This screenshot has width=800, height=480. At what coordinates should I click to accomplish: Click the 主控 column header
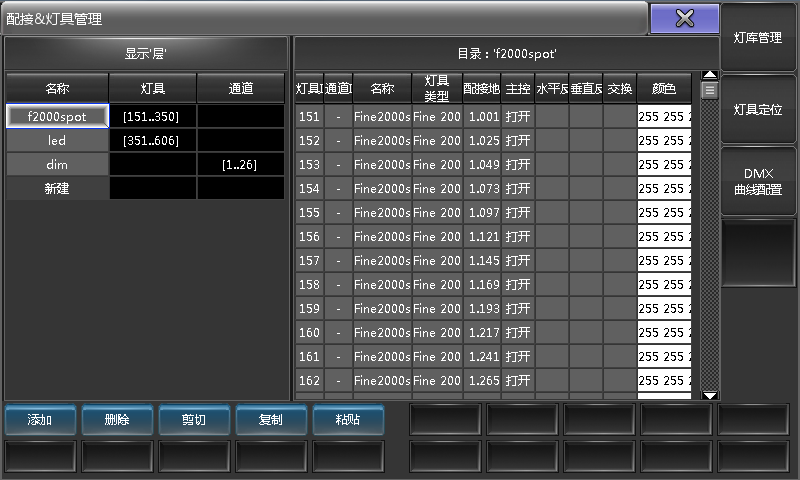point(518,88)
